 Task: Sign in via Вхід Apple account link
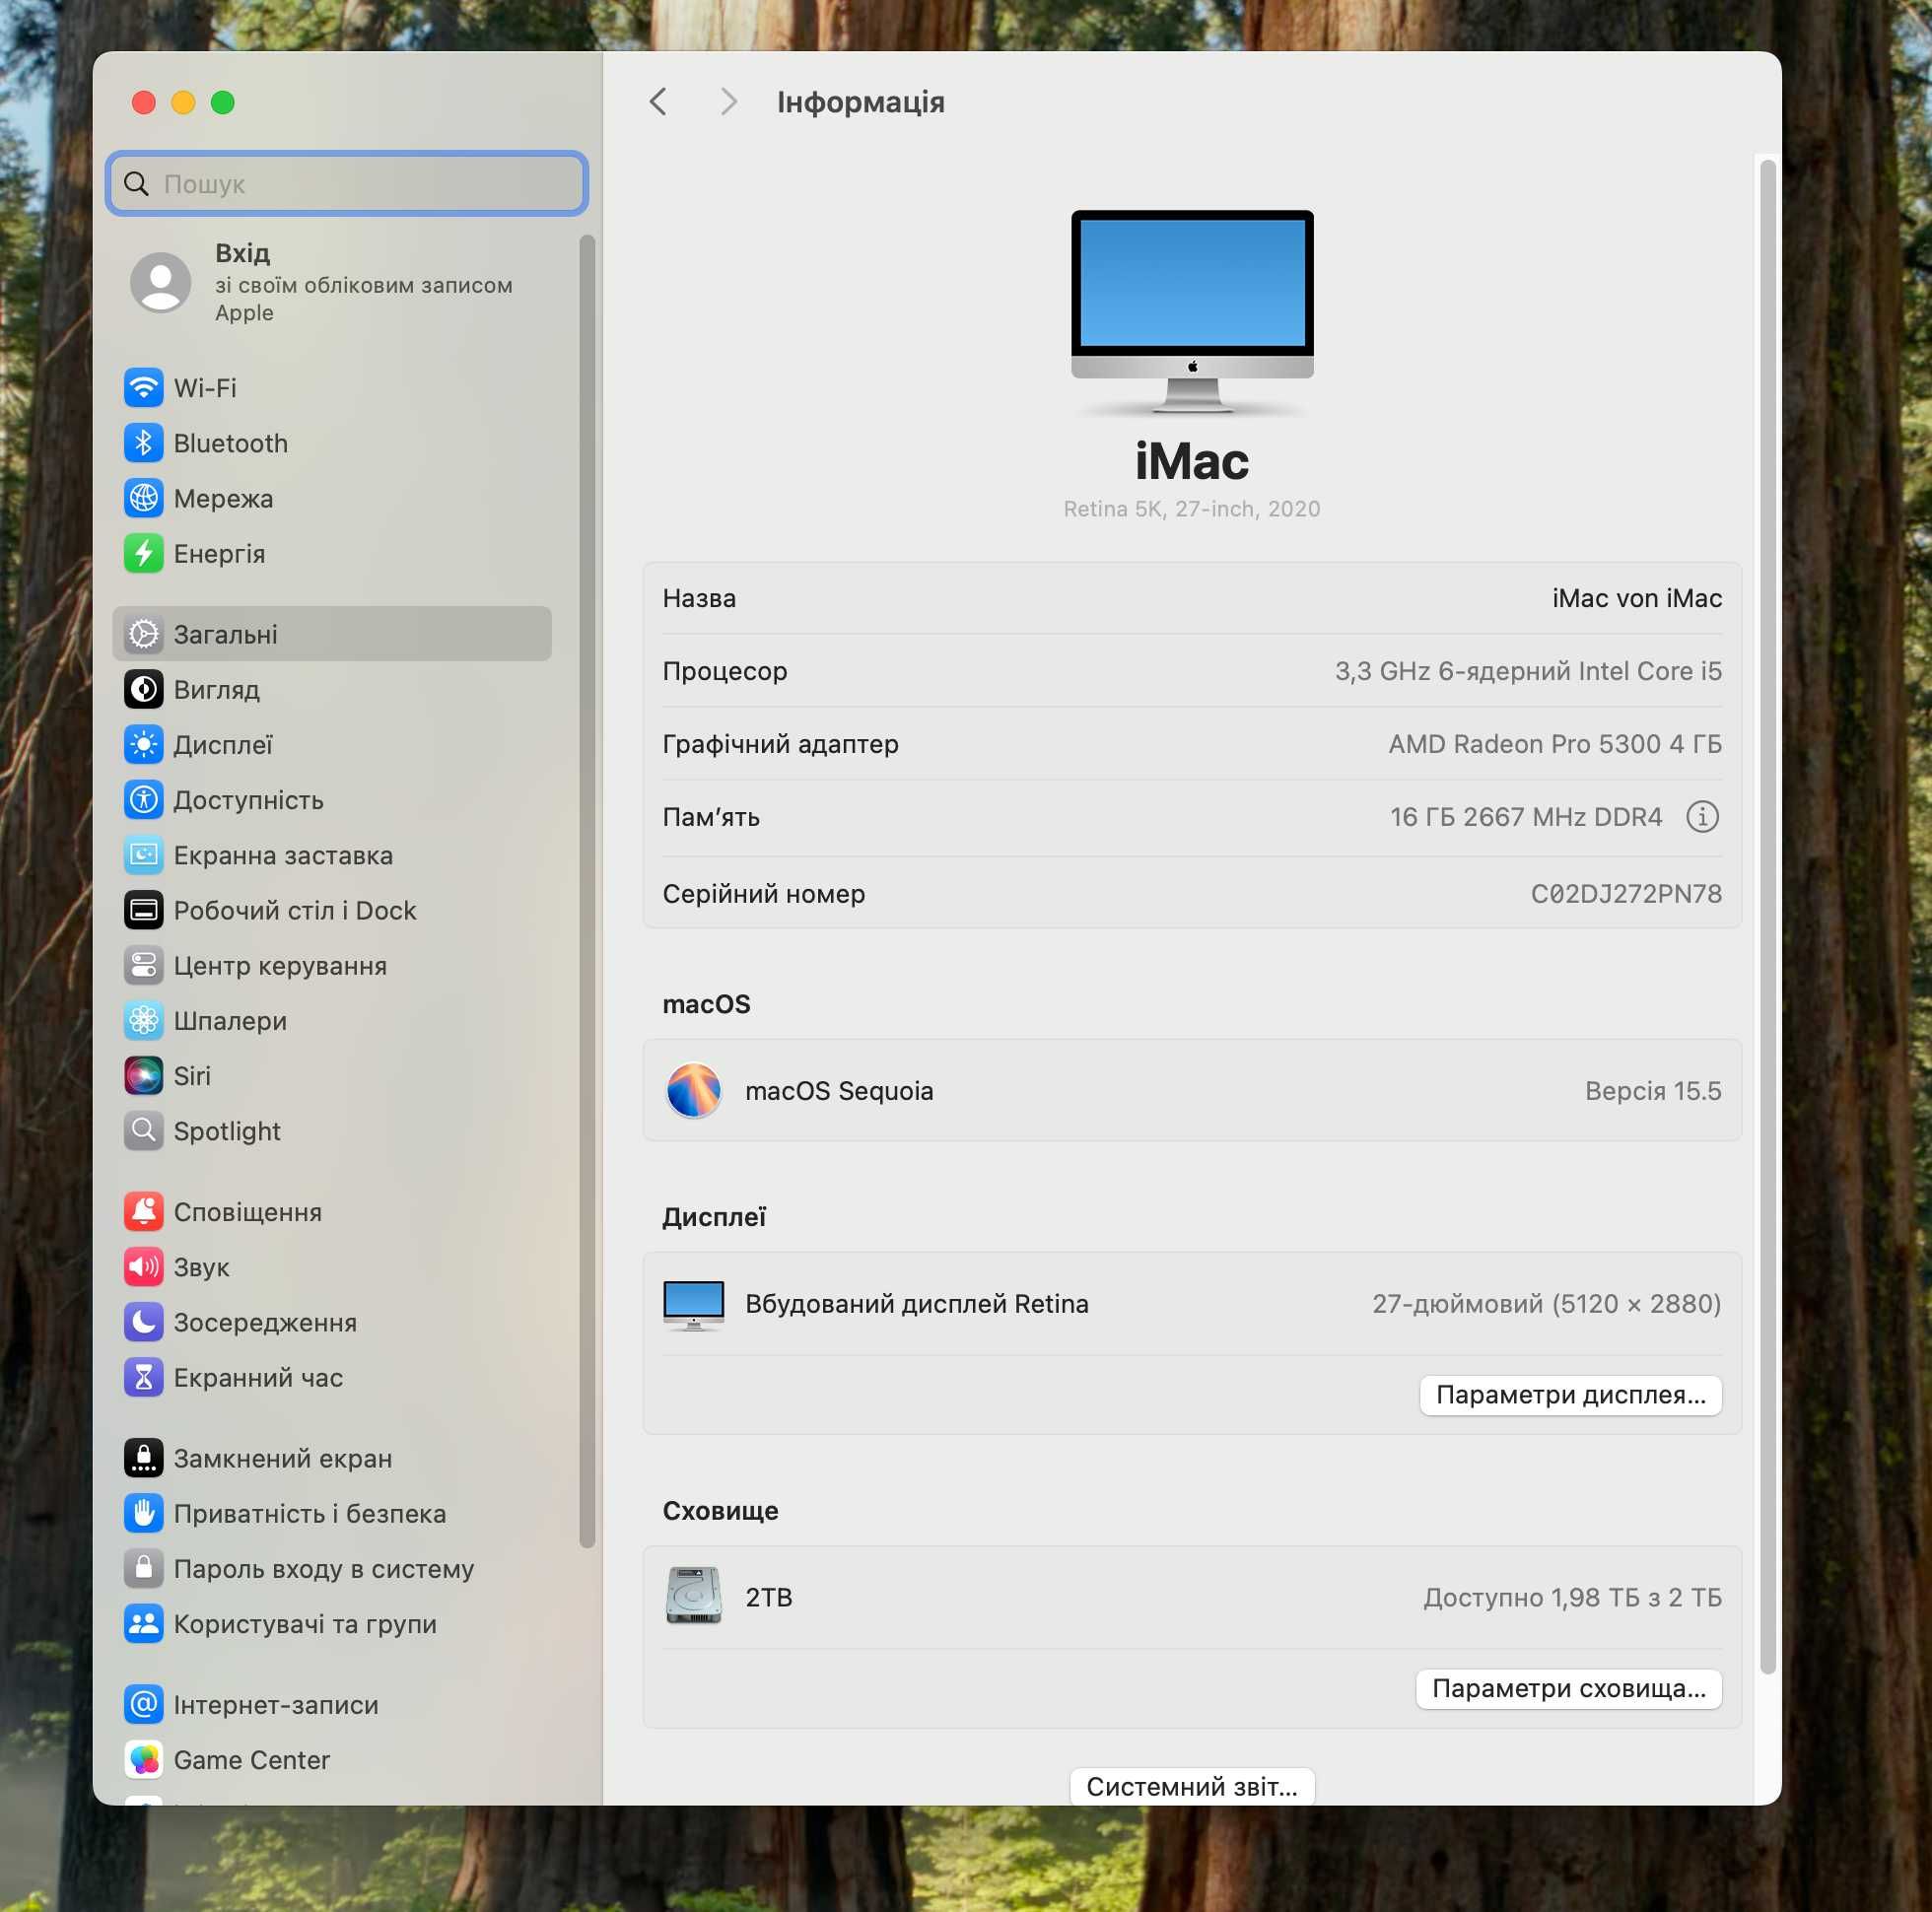coord(363,282)
